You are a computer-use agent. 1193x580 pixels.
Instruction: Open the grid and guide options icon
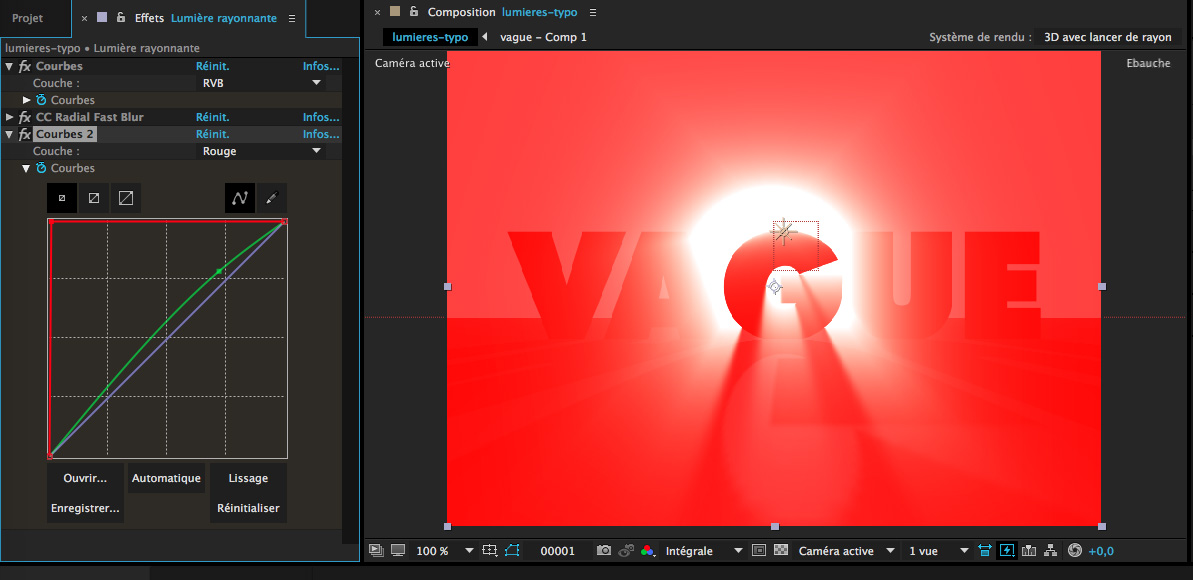(489, 550)
